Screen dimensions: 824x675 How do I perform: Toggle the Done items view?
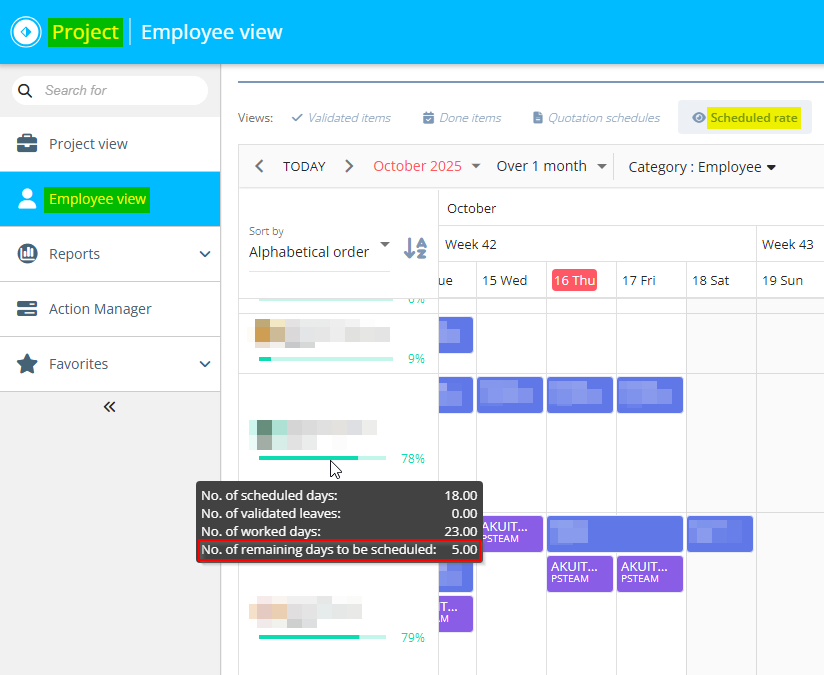coord(462,118)
